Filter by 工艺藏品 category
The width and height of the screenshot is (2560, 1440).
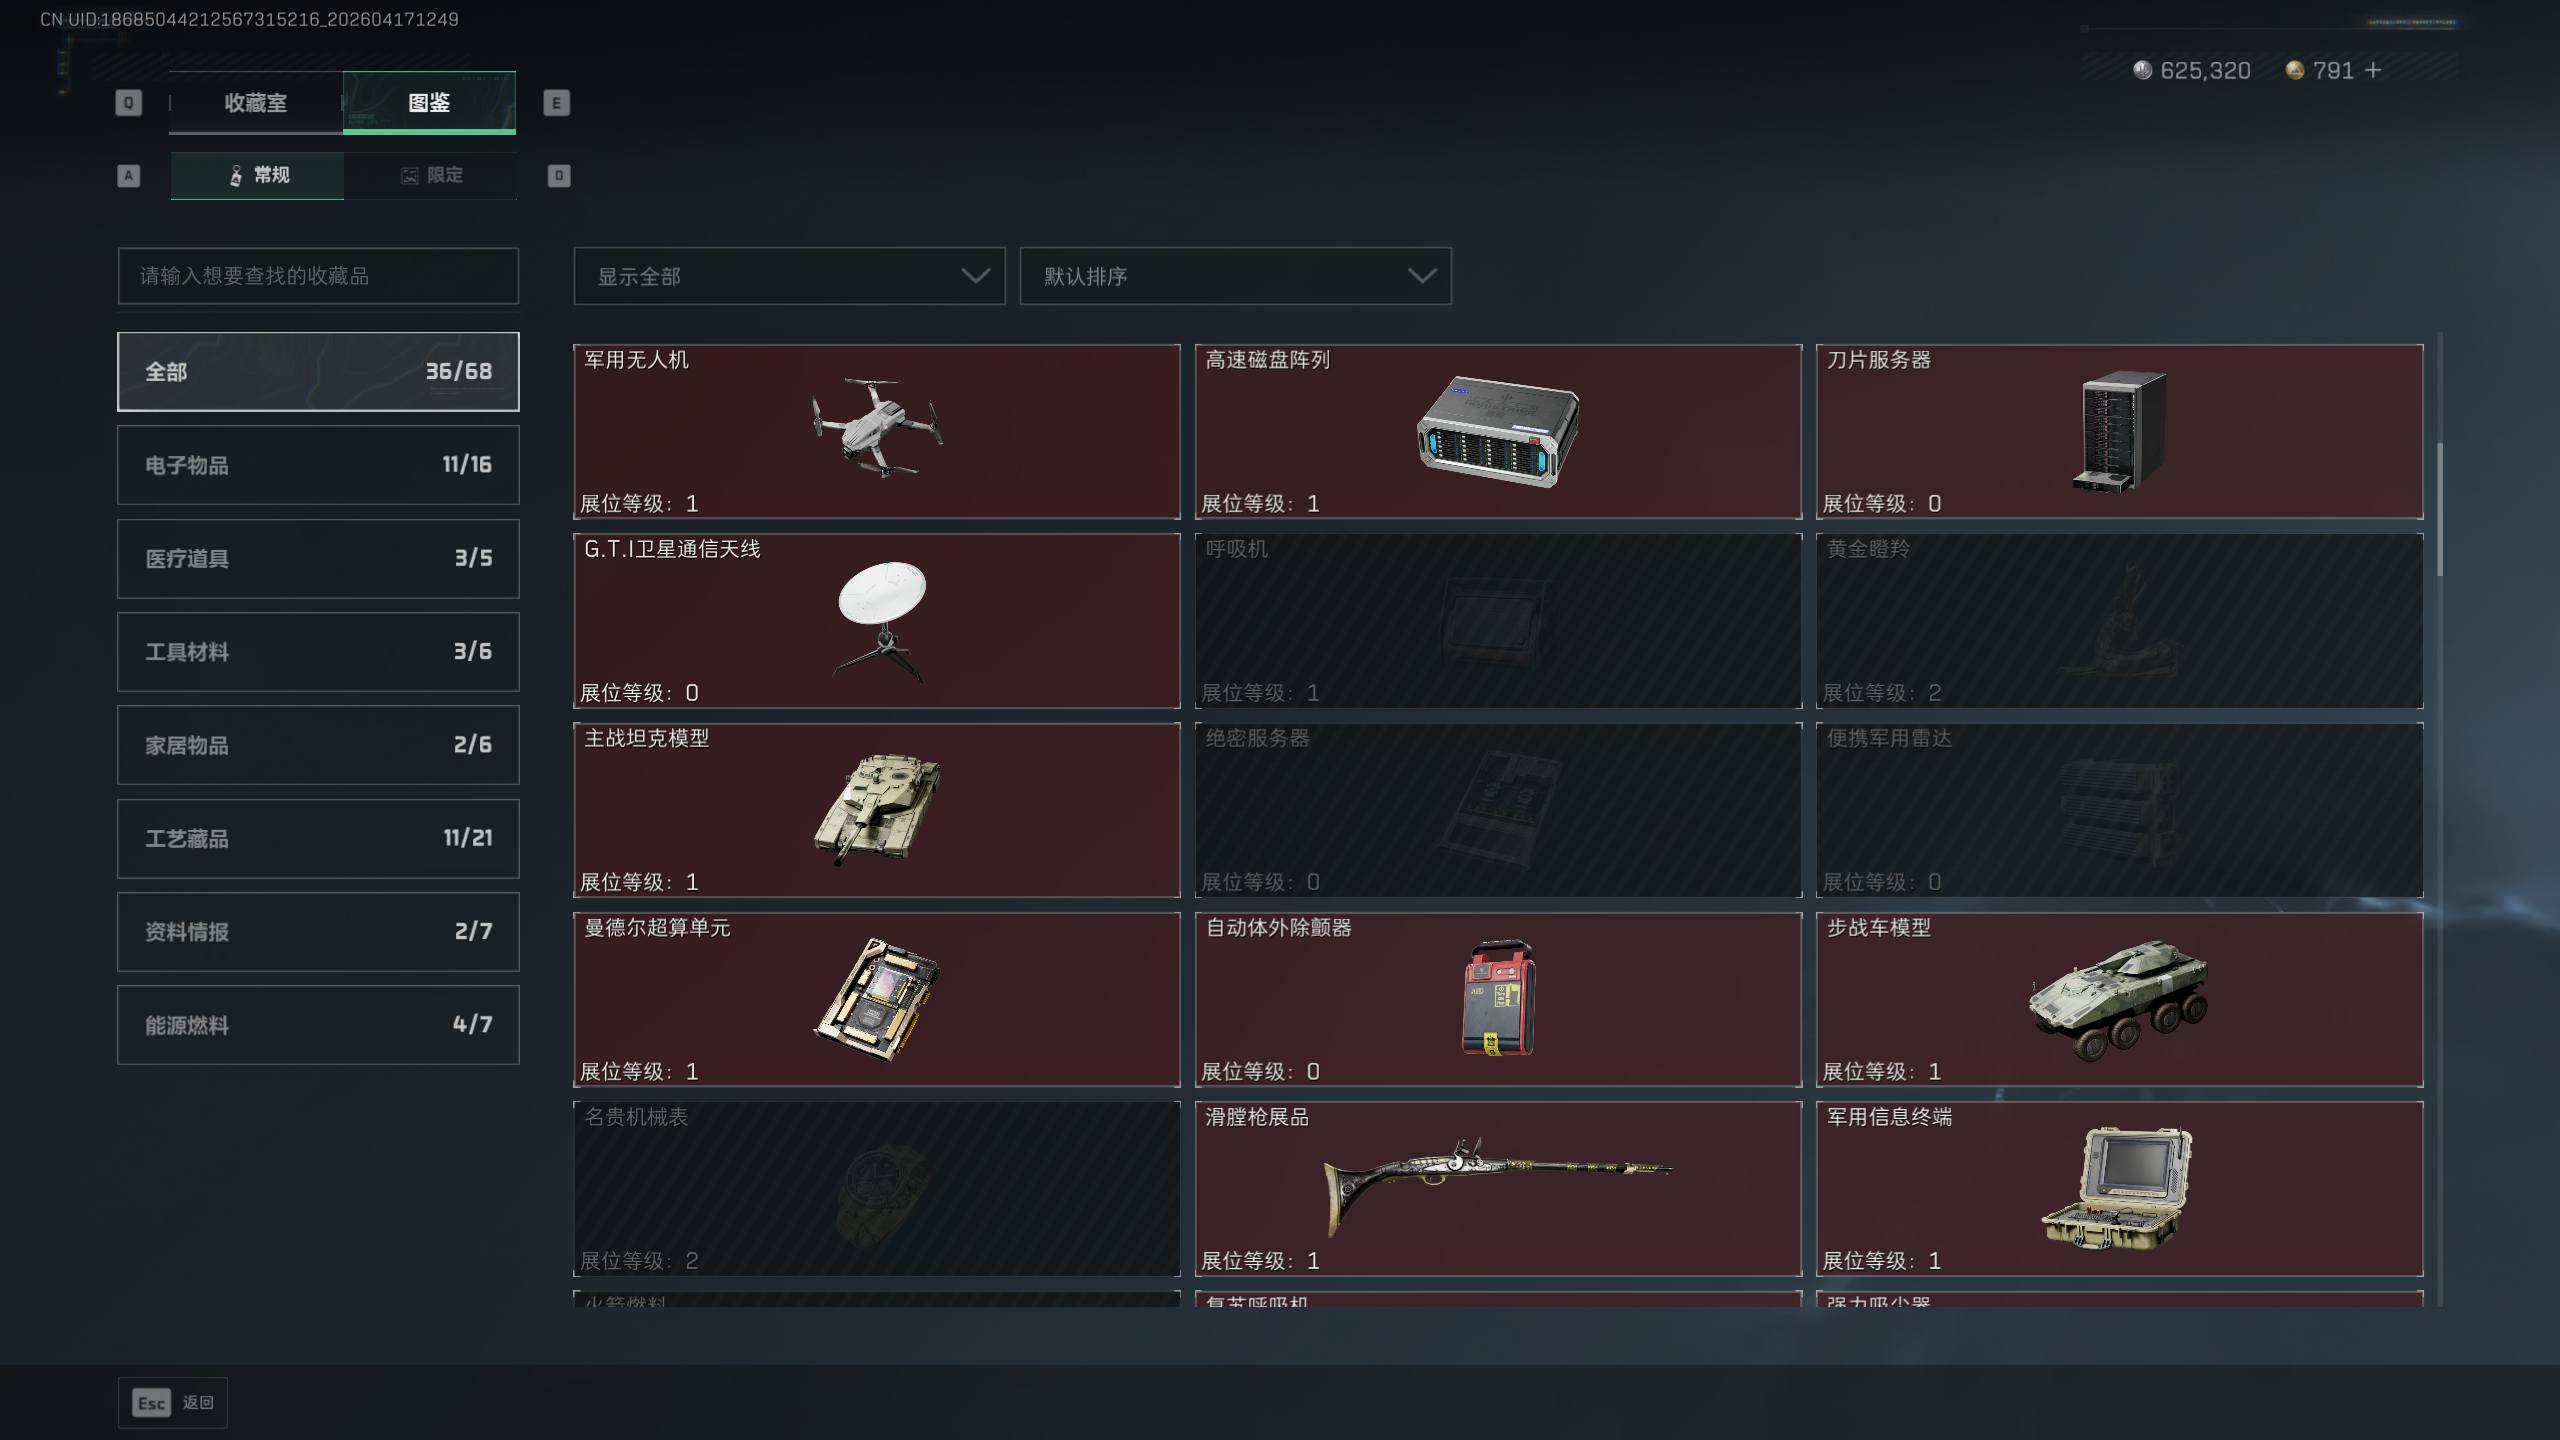click(x=318, y=838)
